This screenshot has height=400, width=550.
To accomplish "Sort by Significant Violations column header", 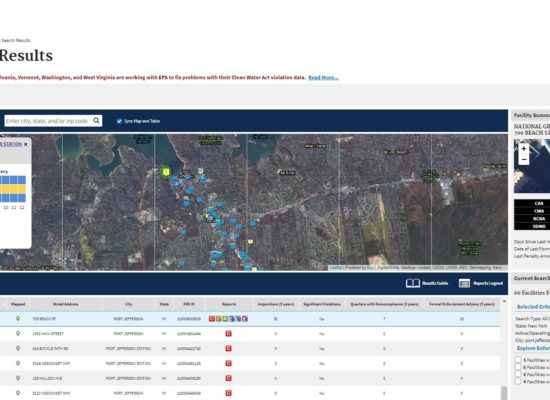I will [322, 304].
